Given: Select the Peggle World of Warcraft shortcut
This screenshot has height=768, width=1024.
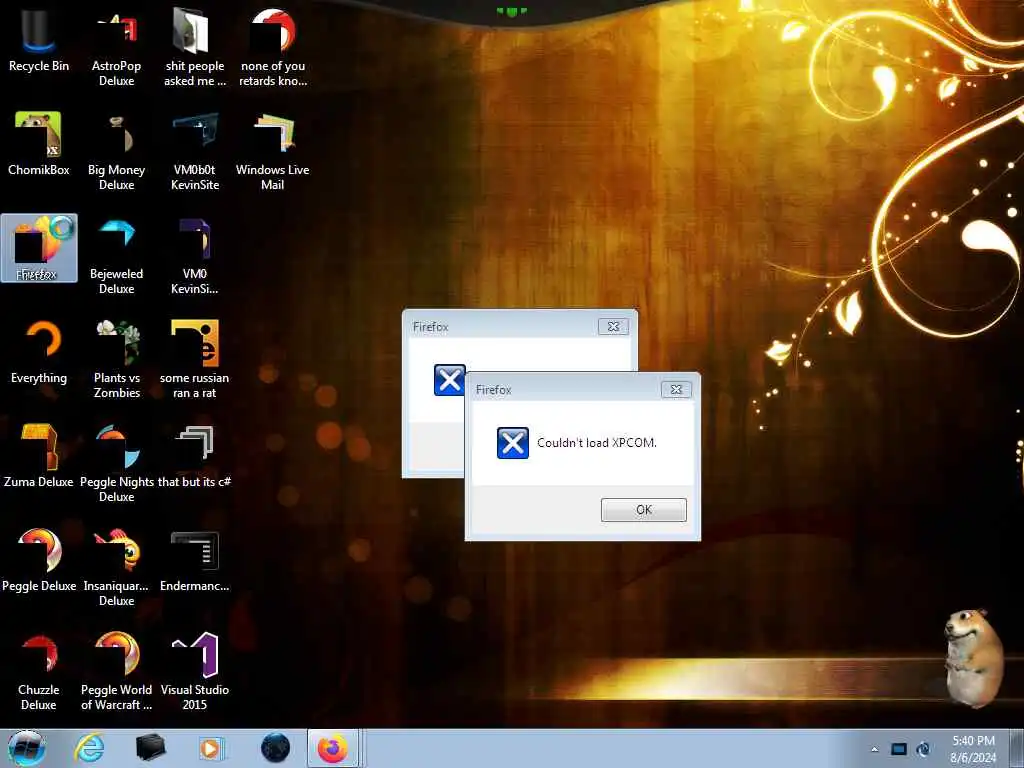Looking at the screenshot, I should (x=116, y=671).
